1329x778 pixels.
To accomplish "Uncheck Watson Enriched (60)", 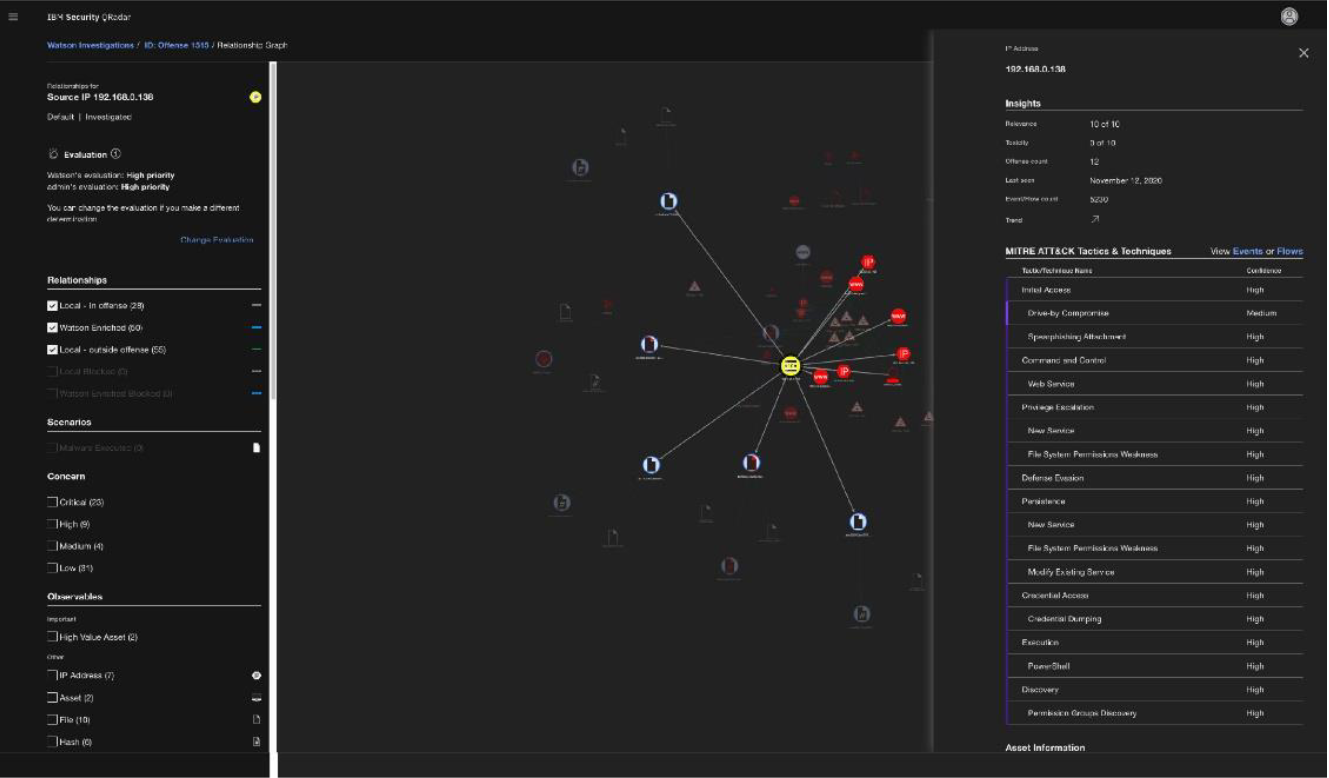I will pos(52,327).
